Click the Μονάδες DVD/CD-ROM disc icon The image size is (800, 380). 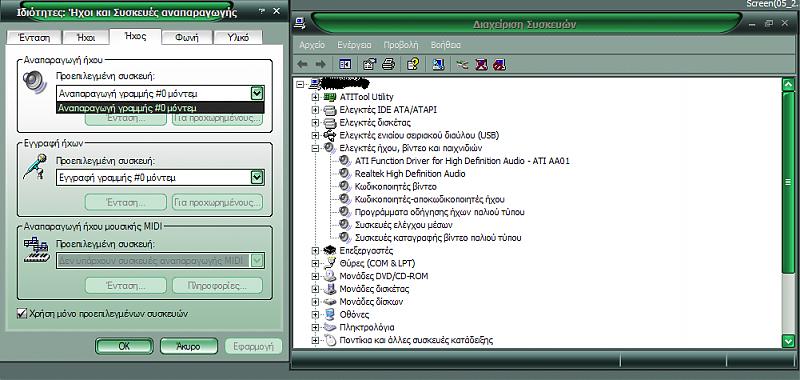point(330,276)
